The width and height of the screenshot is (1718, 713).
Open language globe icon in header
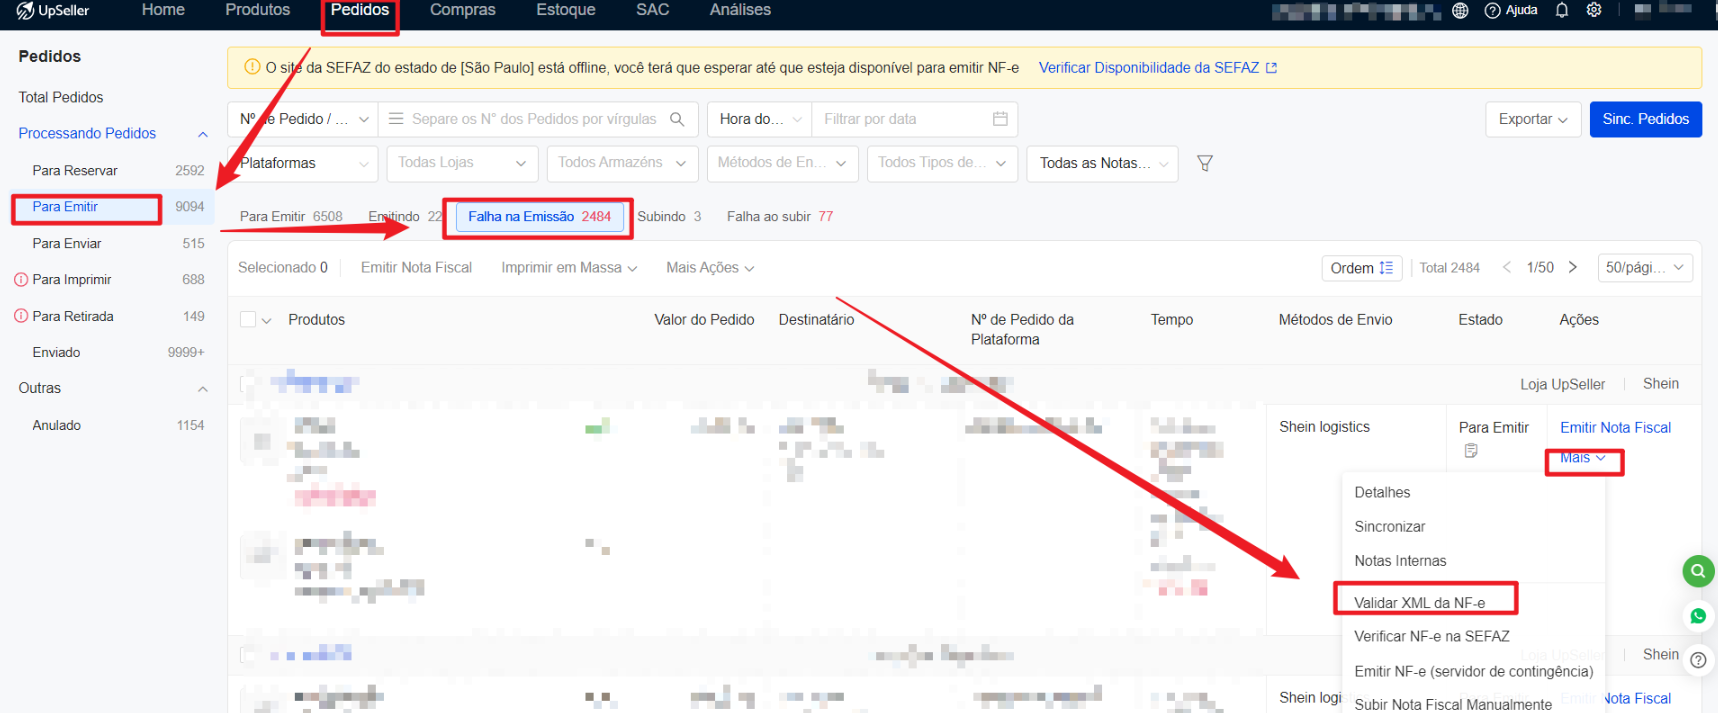click(1460, 10)
